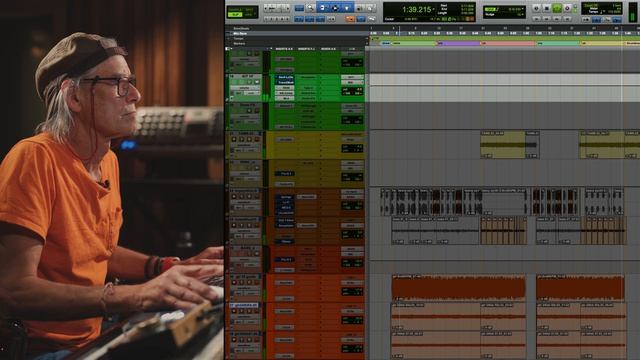Click the orange highlighted button below the edit tools
This screenshot has height=360, width=640.
pyautogui.click(x=350, y=19)
